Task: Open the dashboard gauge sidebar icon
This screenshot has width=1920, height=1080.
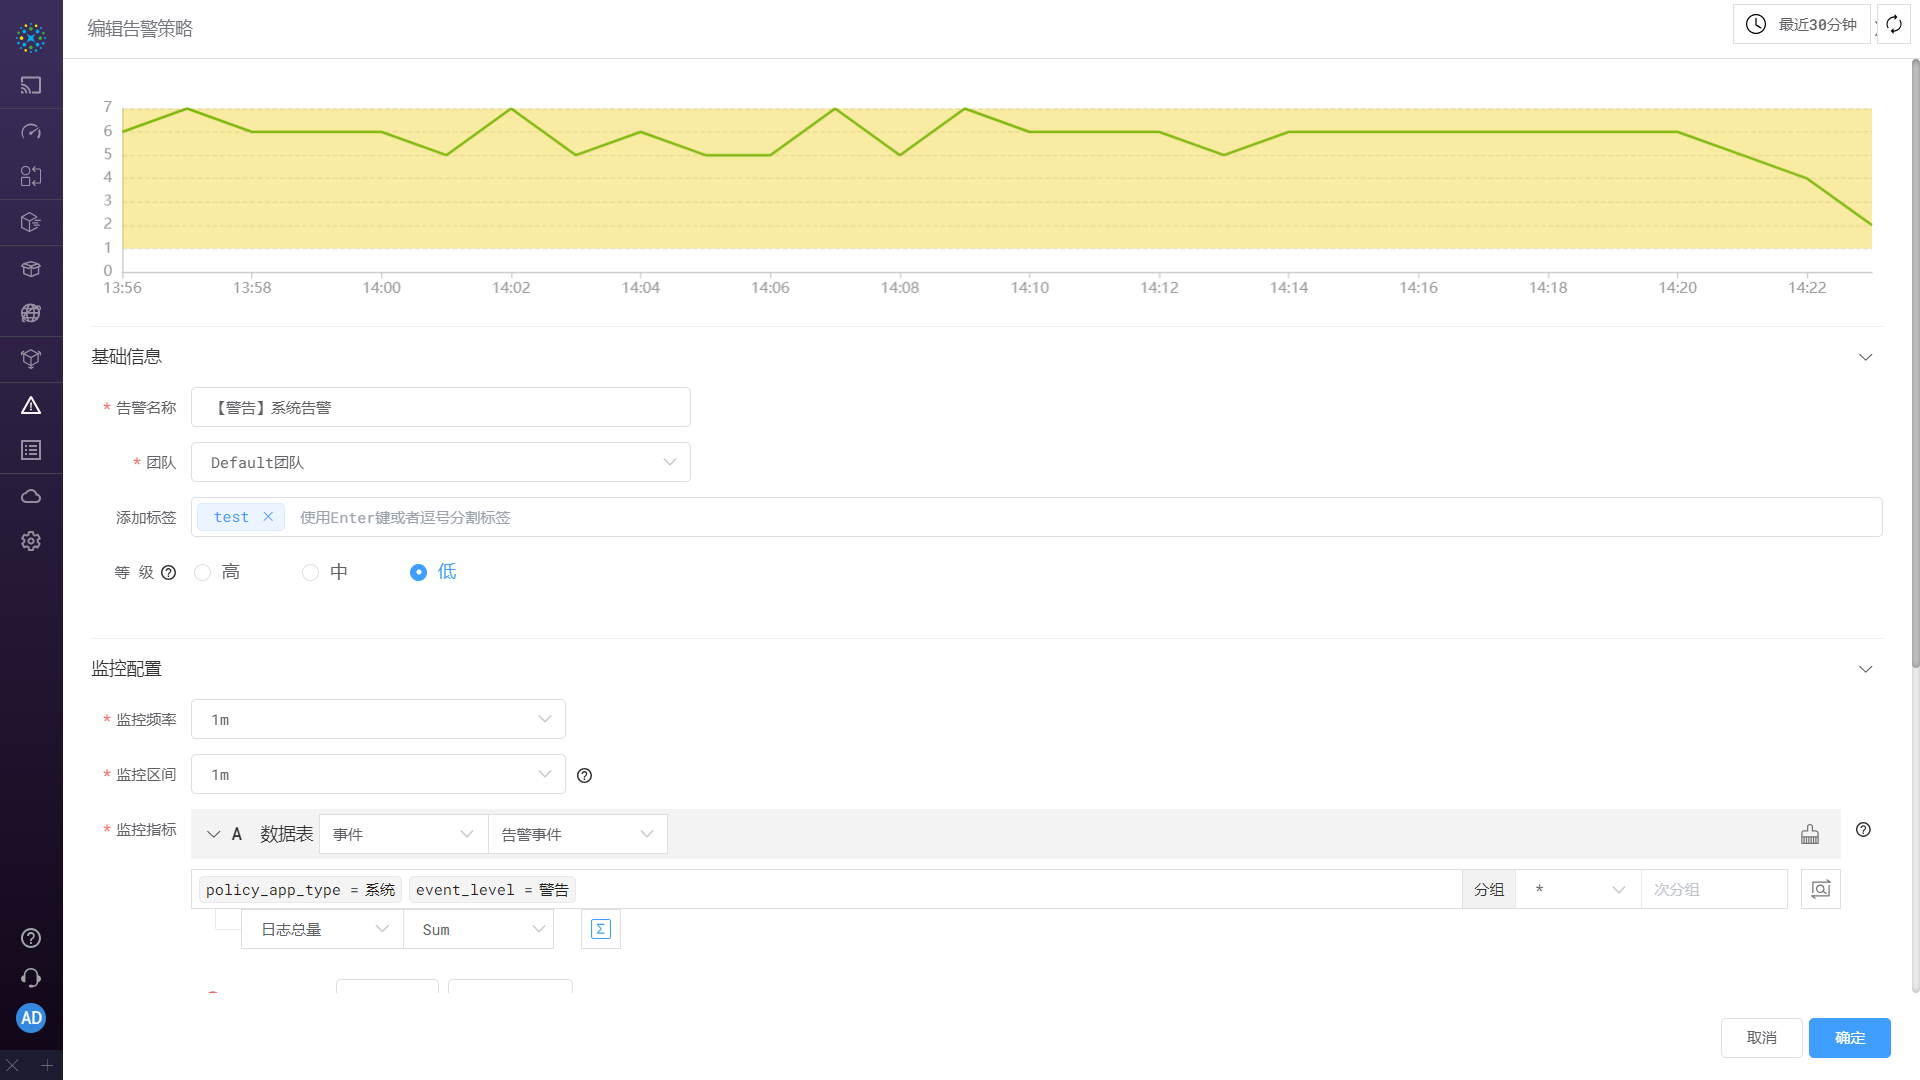Action: coord(31,131)
